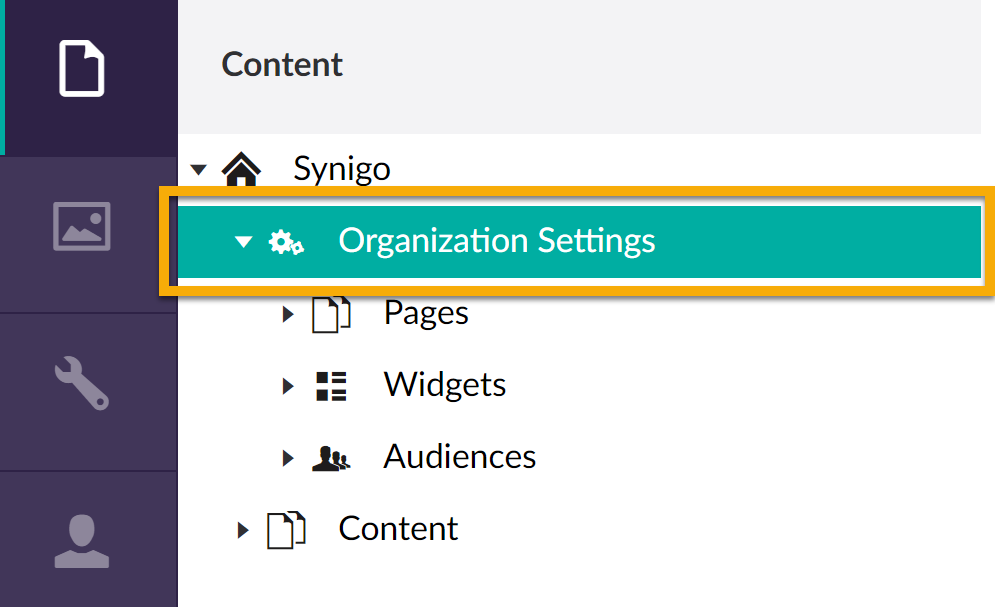Collapse the Synigo root node
995x607 pixels.
(x=198, y=169)
